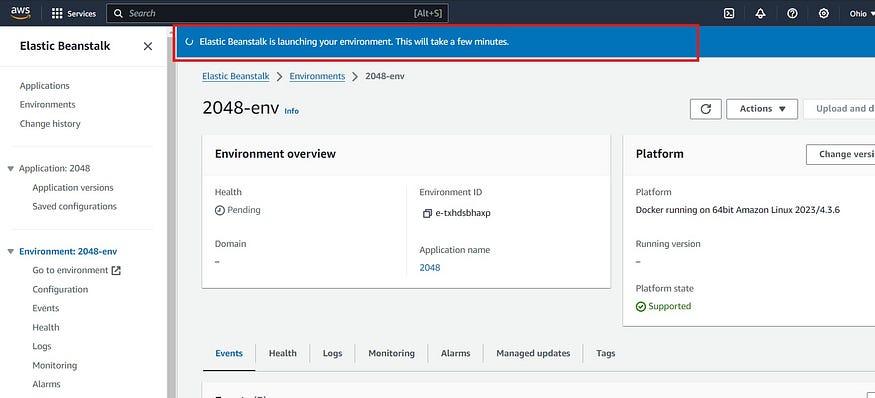Refresh the environment with the reload button

tap(705, 109)
